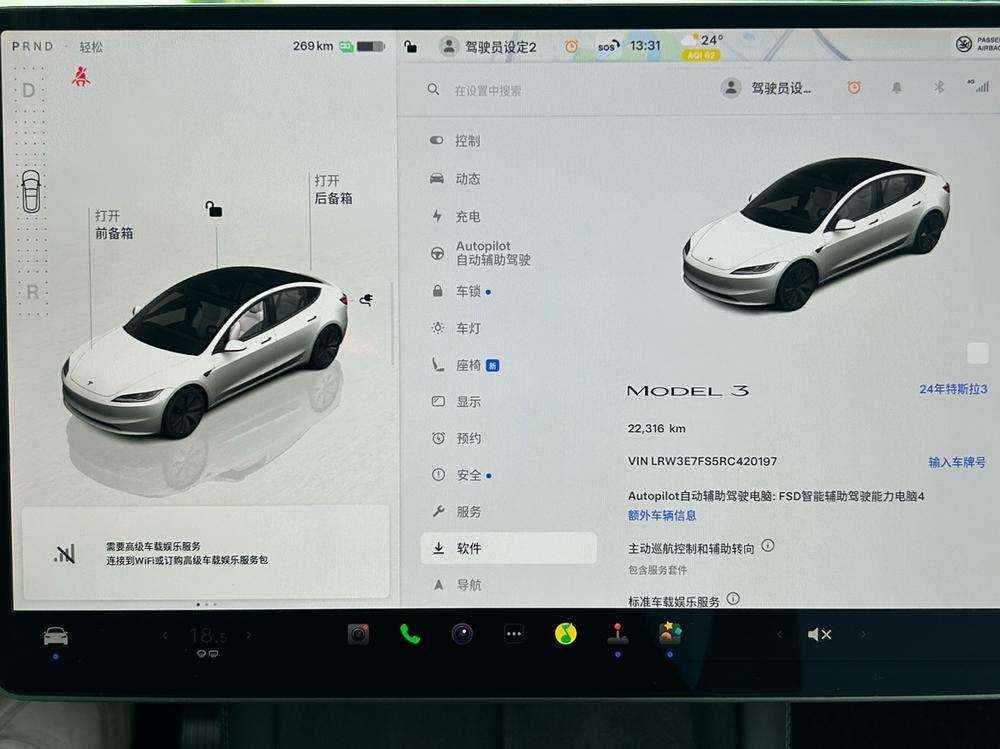Open 安全 safety settings
This screenshot has height=749, width=1000.
pos(460,475)
